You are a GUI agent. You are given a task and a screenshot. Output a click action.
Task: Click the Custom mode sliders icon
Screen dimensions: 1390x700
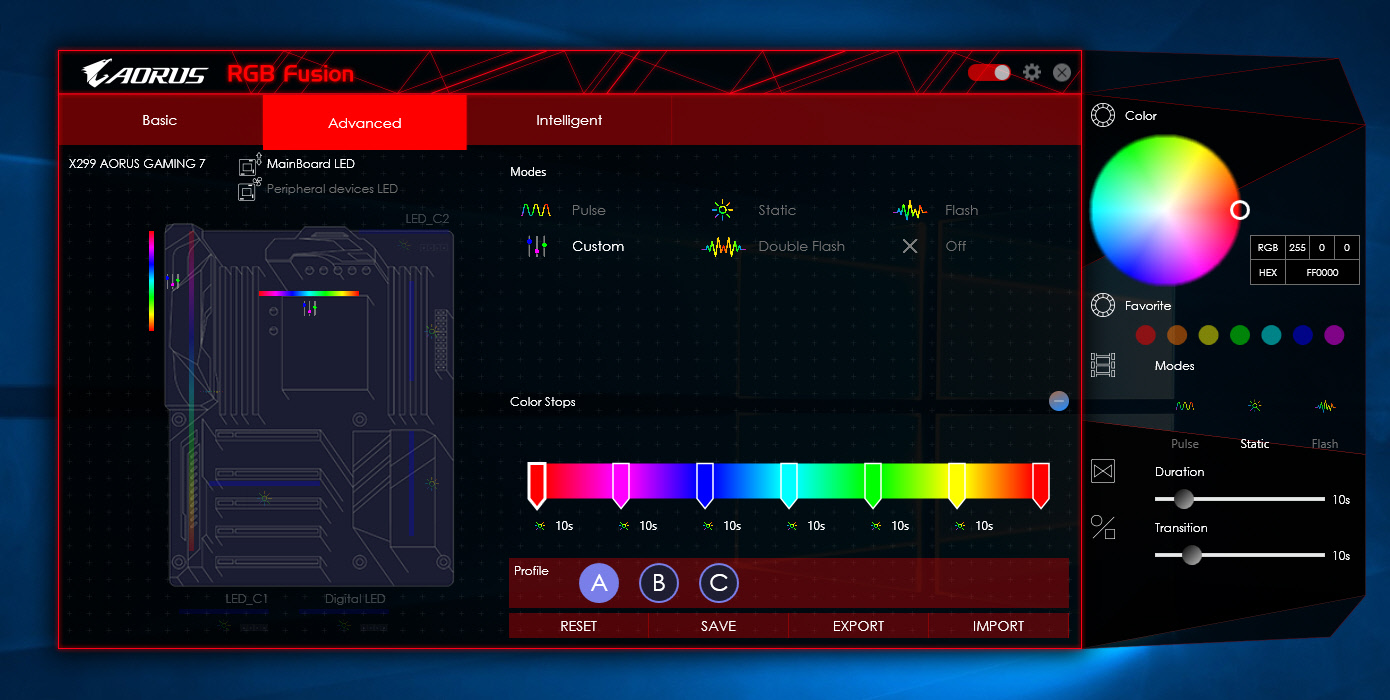pyautogui.click(x=537, y=247)
